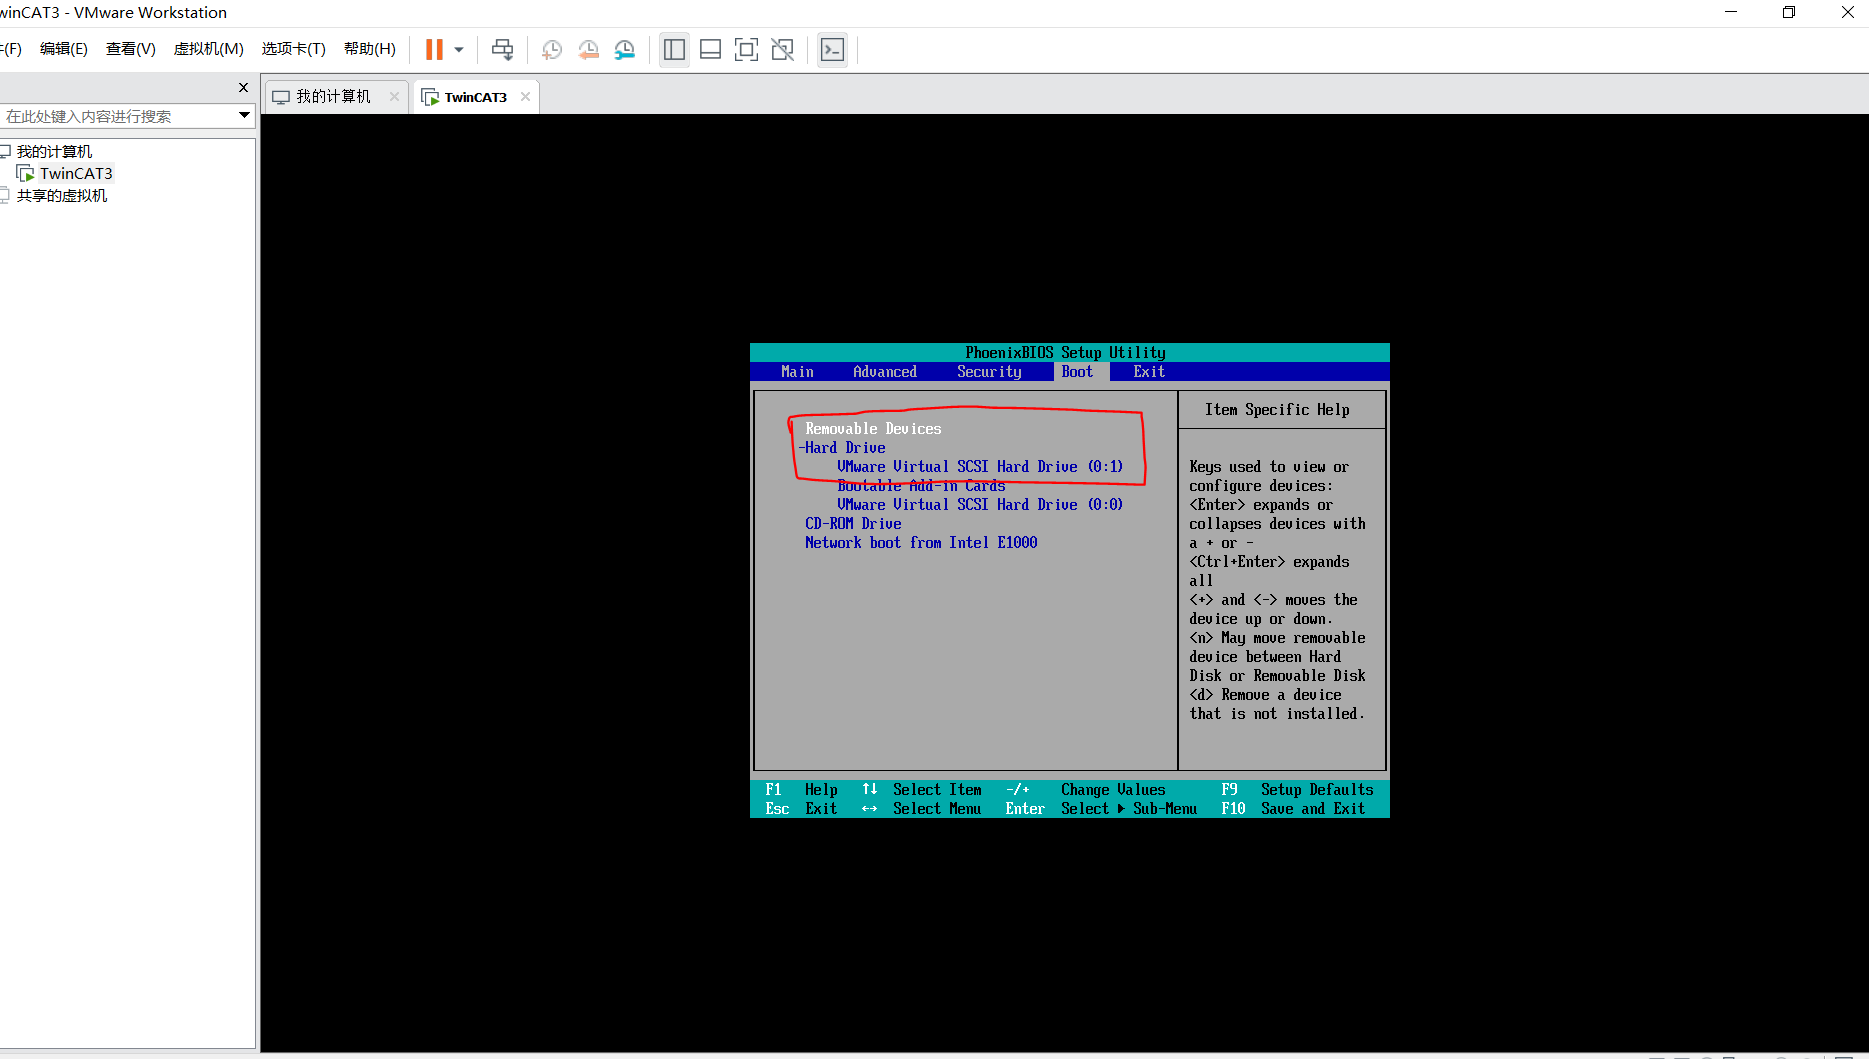Select the BIOS Advanced menu

(x=885, y=372)
